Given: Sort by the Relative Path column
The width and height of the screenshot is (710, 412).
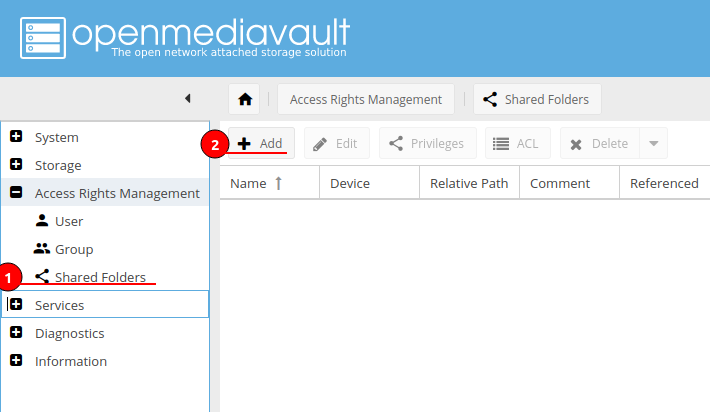Looking at the screenshot, I should [470, 183].
